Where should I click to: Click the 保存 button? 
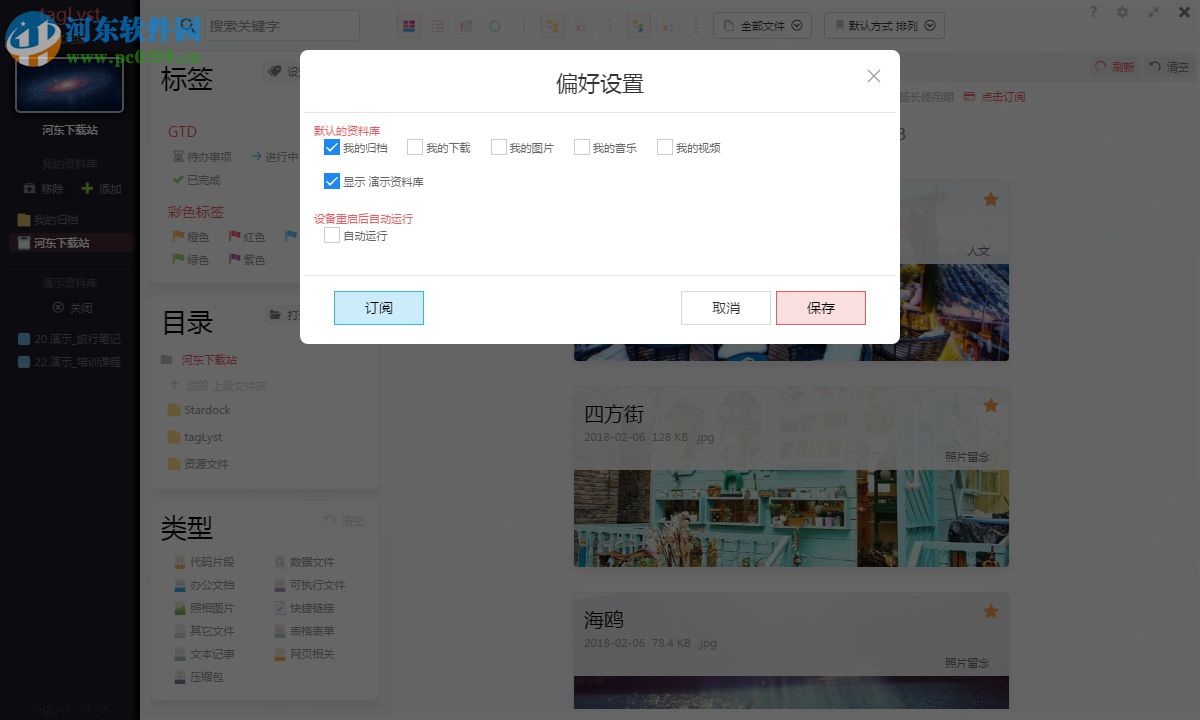(820, 308)
